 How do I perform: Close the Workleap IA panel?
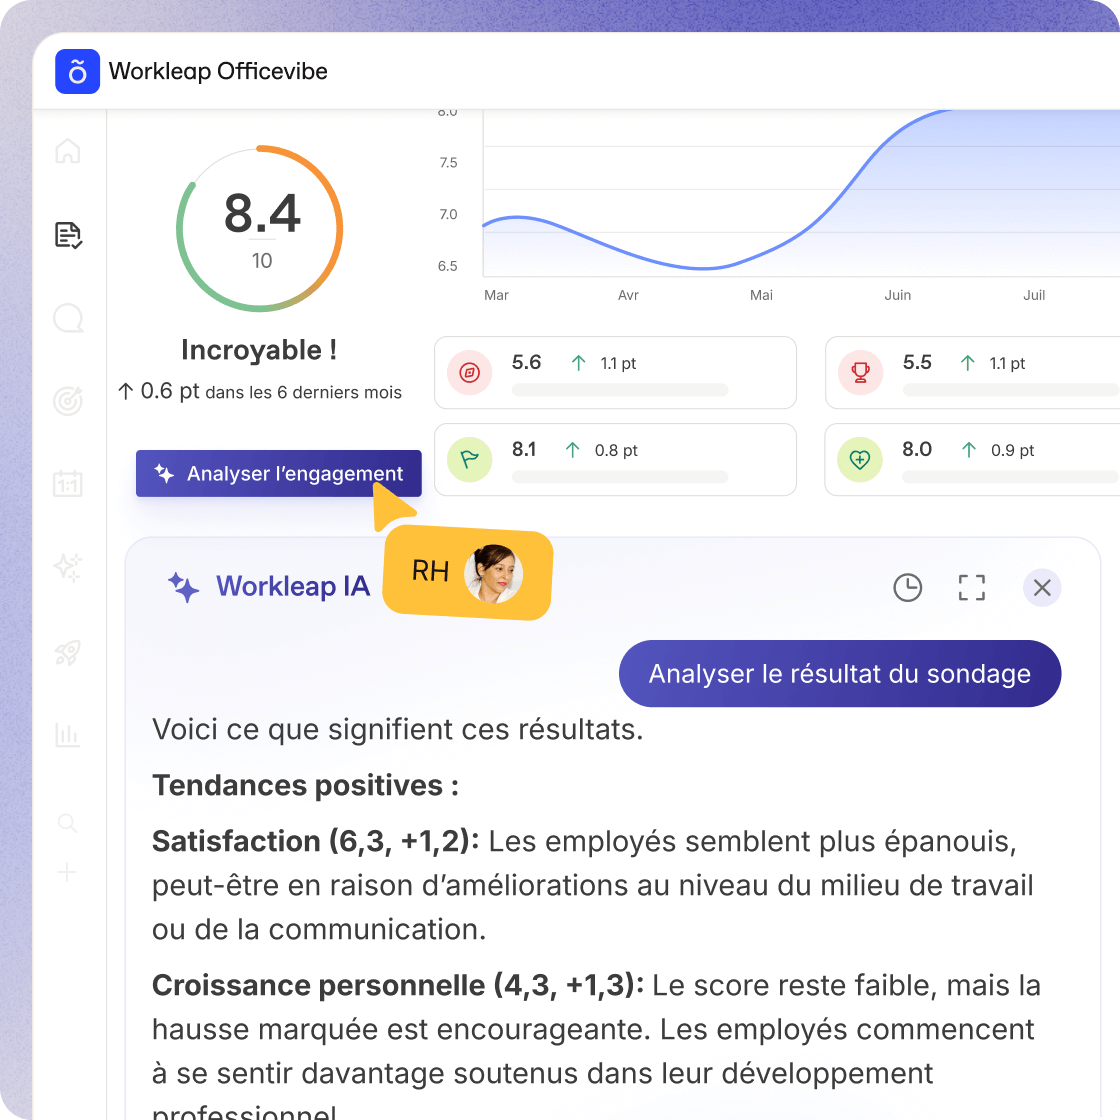click(x=1042, y=588)
